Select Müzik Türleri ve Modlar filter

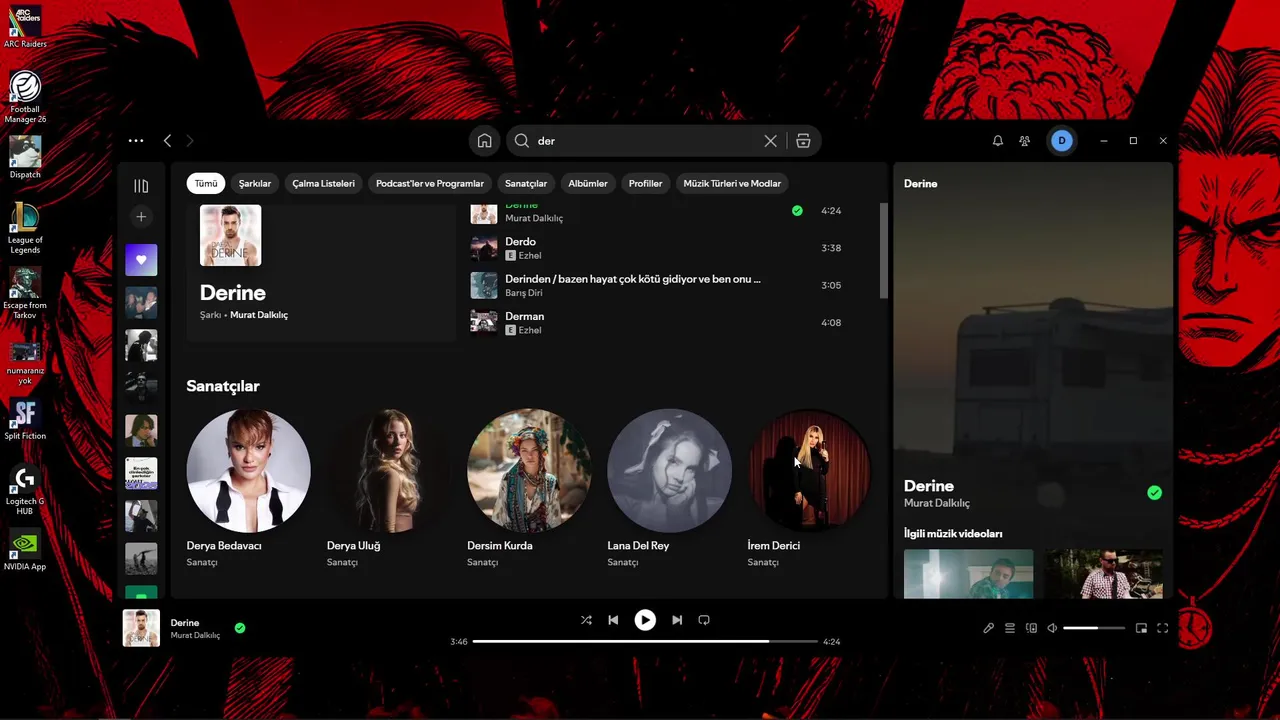point(732,183)
